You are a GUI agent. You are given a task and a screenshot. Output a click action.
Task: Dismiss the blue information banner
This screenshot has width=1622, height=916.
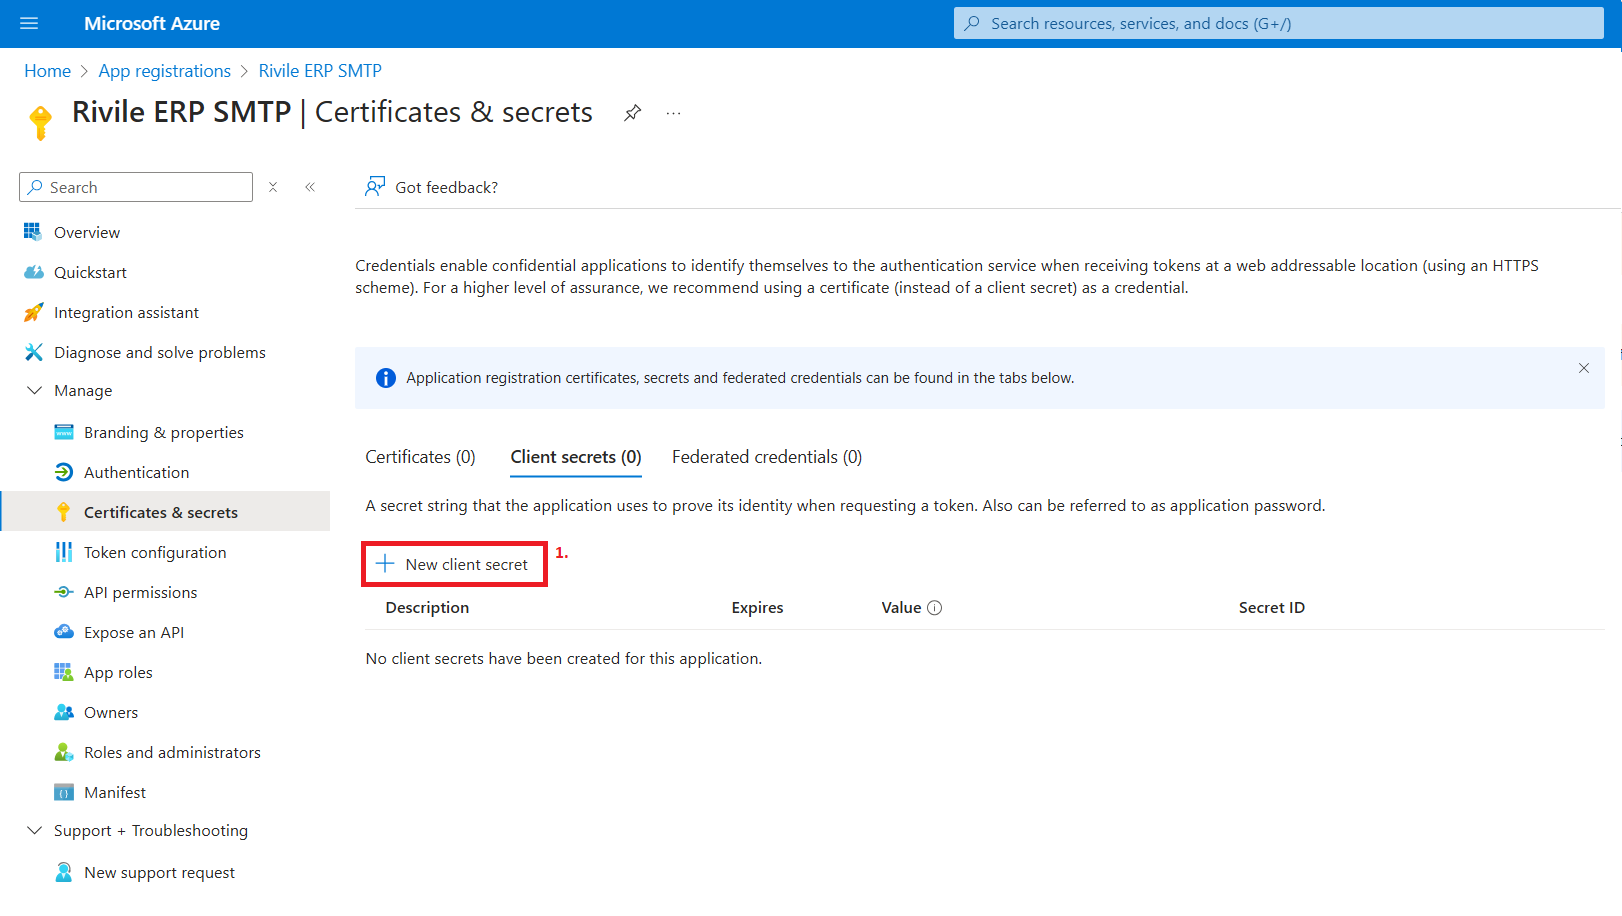1584,368
